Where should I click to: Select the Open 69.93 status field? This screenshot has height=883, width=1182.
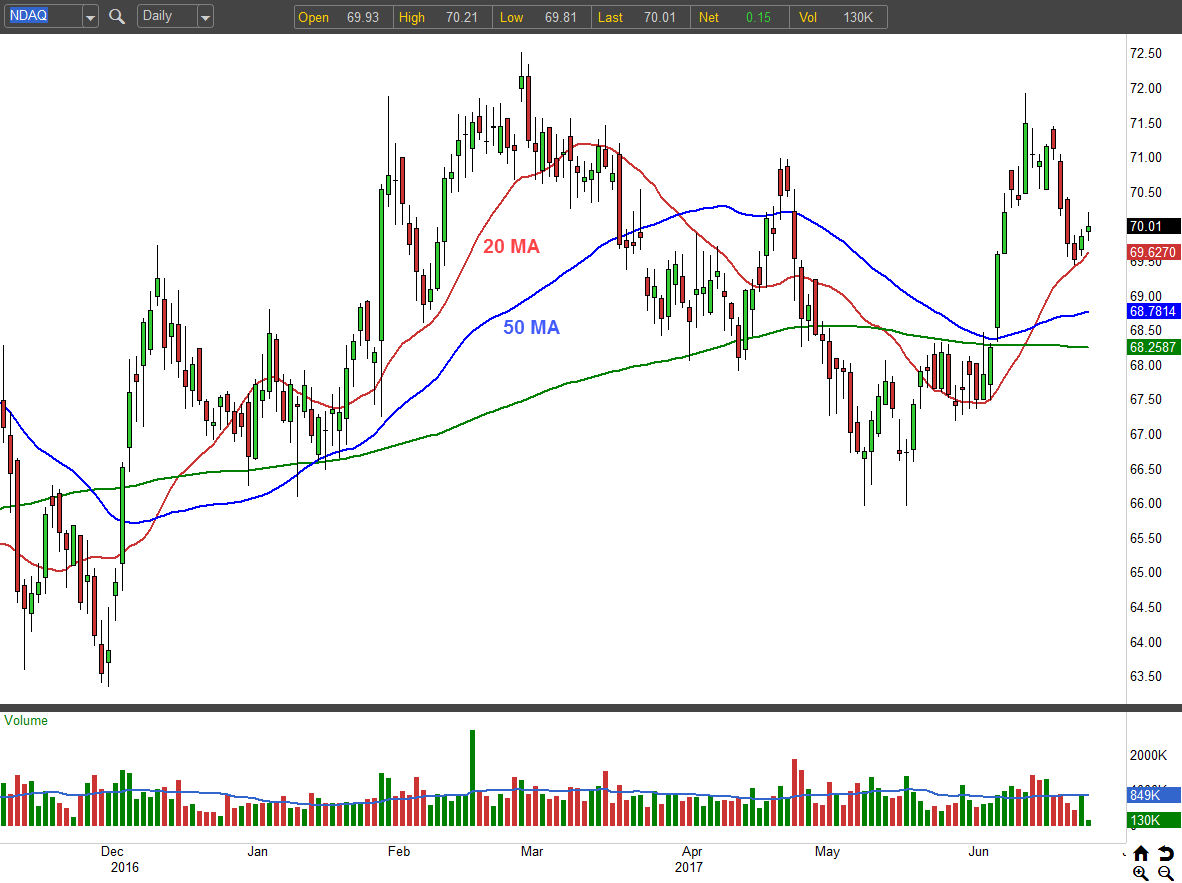coord(340,17)
